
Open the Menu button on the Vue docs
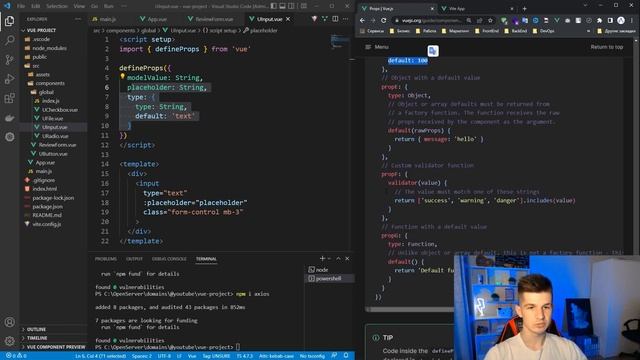(377, 47)
